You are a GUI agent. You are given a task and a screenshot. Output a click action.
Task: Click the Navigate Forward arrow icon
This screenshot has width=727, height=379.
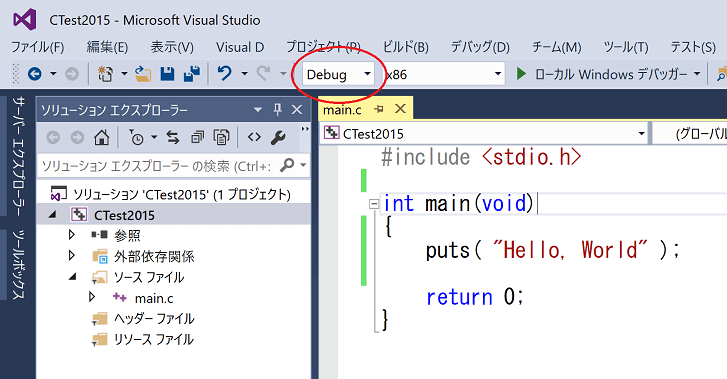point(71,74)
